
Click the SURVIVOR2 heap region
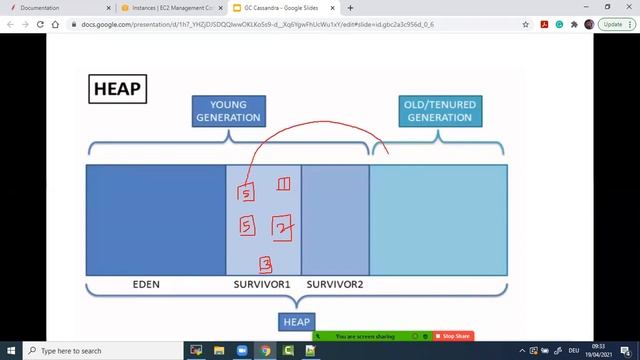pos(335,220)
